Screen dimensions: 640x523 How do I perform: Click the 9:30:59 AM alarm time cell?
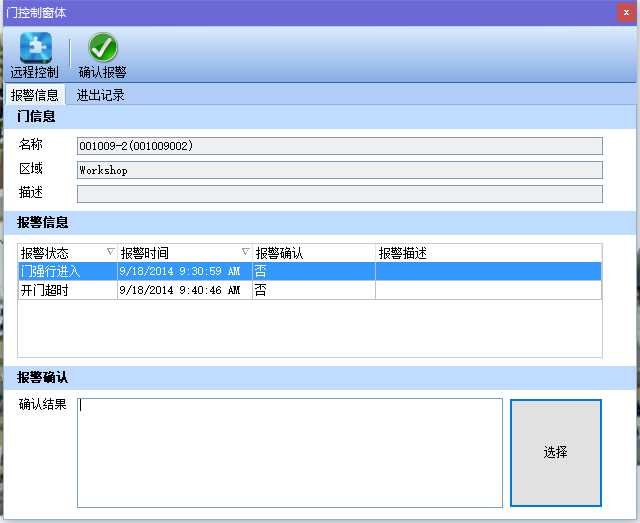[x=184, y=271]
